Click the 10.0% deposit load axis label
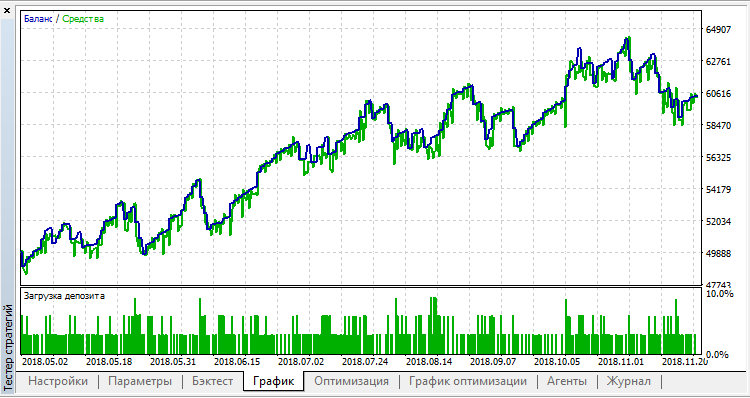The height and width of the screenshot is (398, 750). pyautogui.click(x=720, y=294)
